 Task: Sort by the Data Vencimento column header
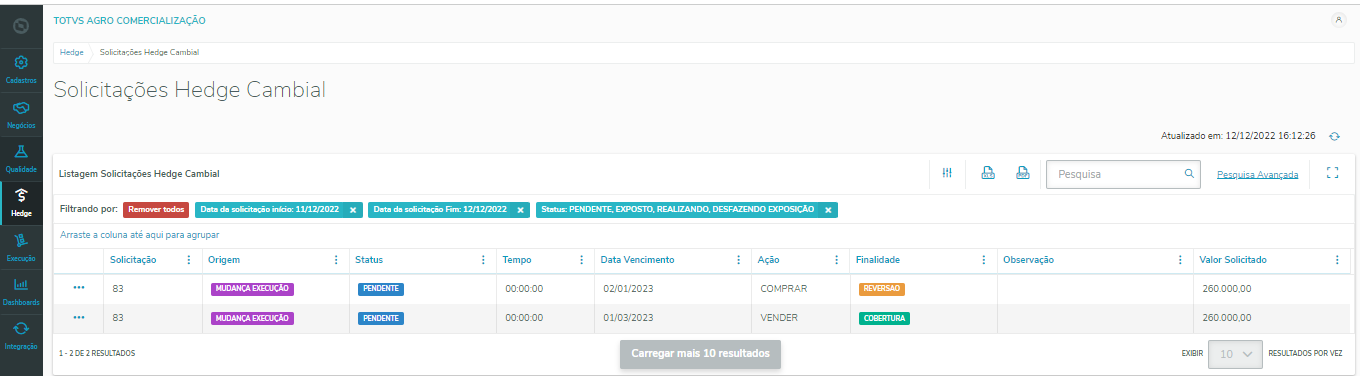(x=637, y=260)
